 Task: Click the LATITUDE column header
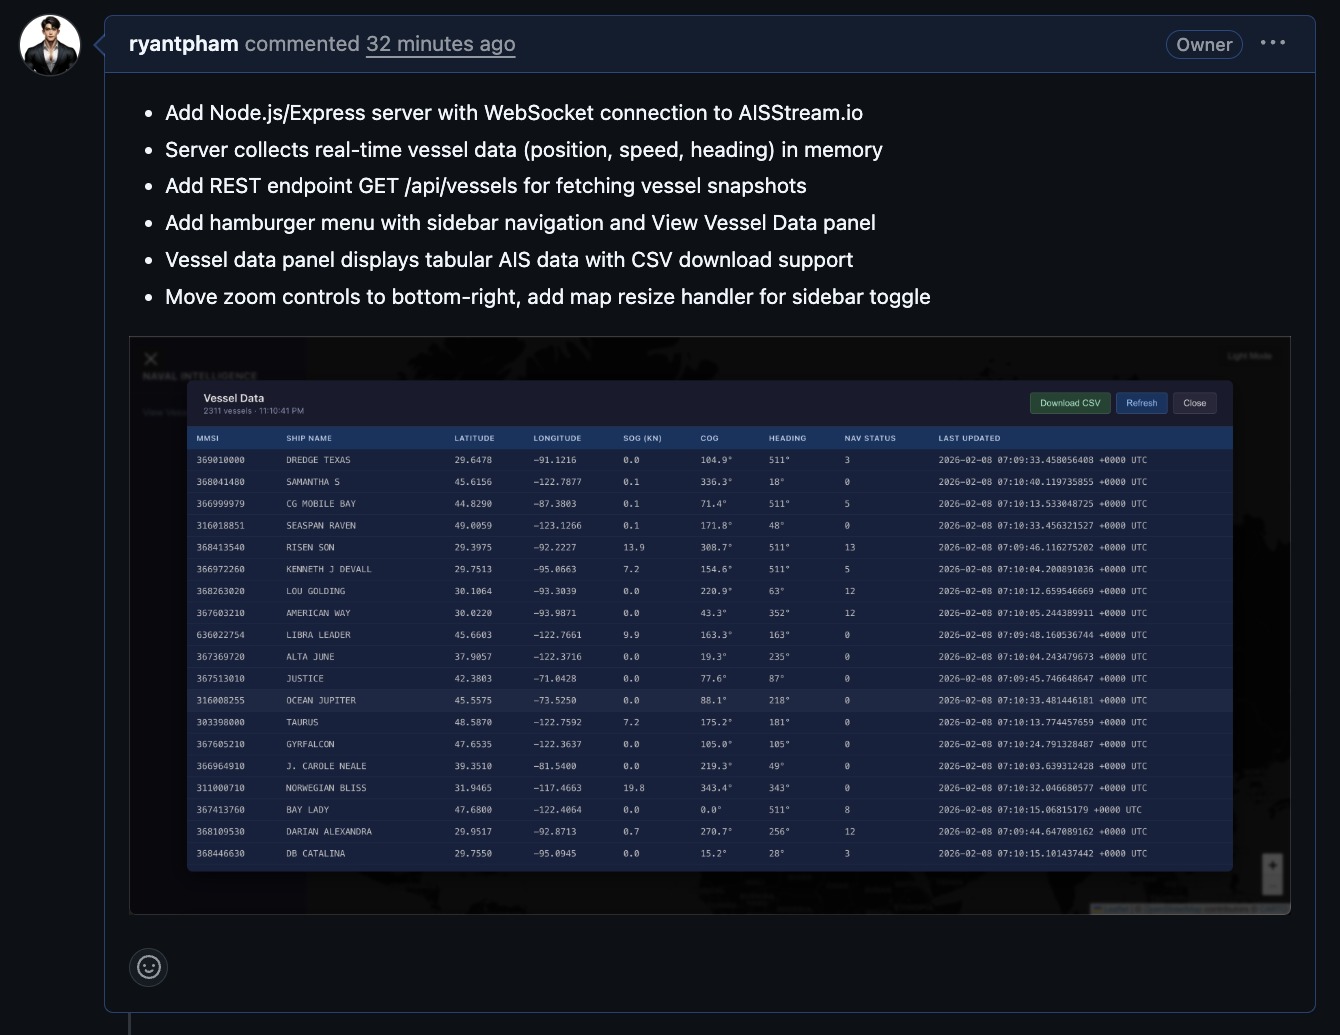(474, 438)
